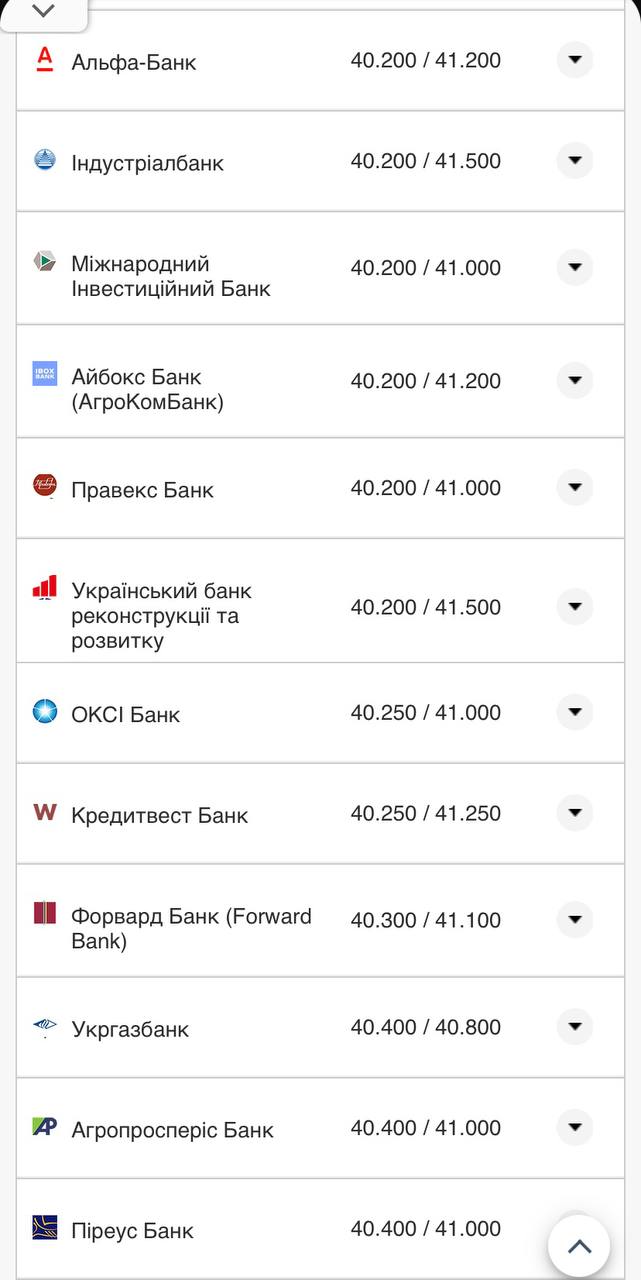Image resolution: width=641 pixels, height=1280 pixels.
Task: Expand rate details for Укргазбанк
Action: point(574,1026)
